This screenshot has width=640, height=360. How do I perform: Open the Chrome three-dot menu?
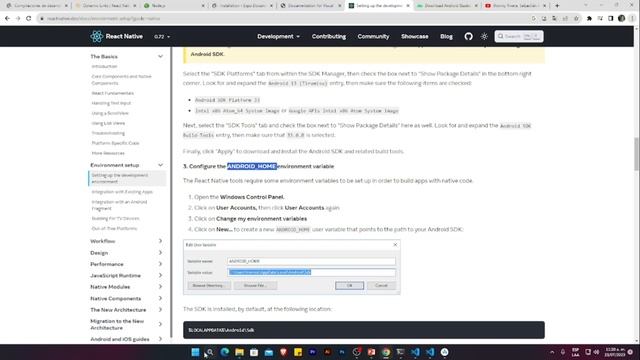632,18
